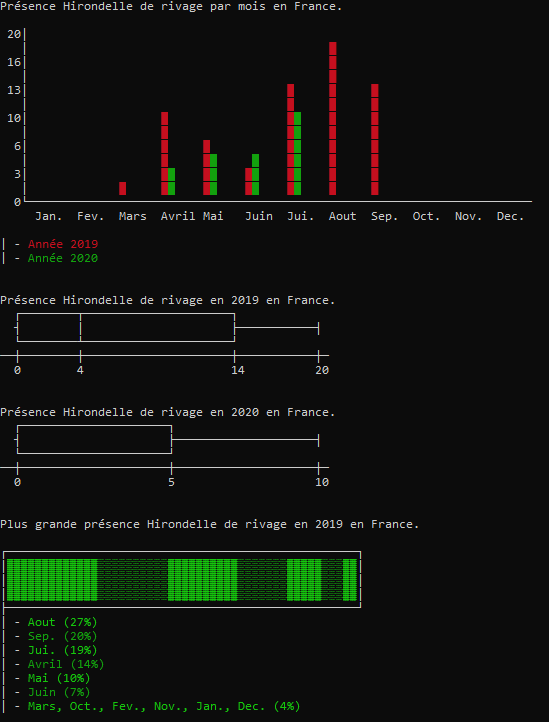Click the green Jui. bar
This screenshot has height=722, width=549.
(298, 153)
